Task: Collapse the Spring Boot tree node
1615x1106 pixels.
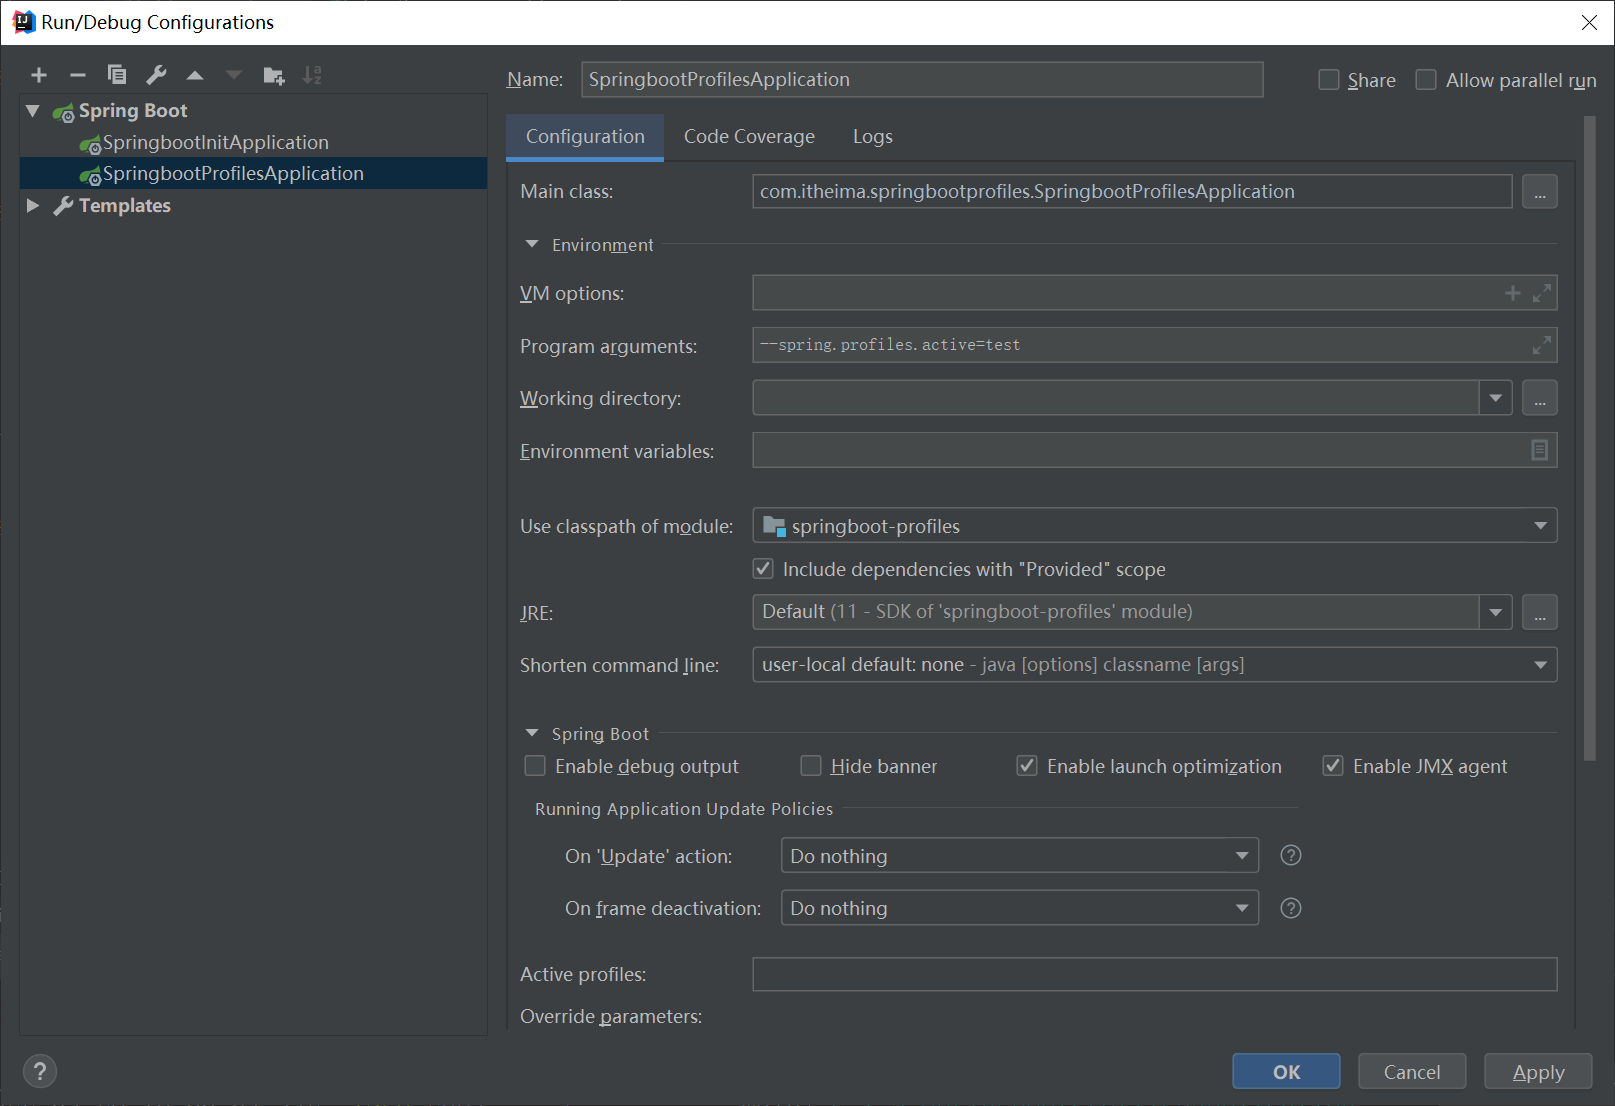Action: click(33, 111)
